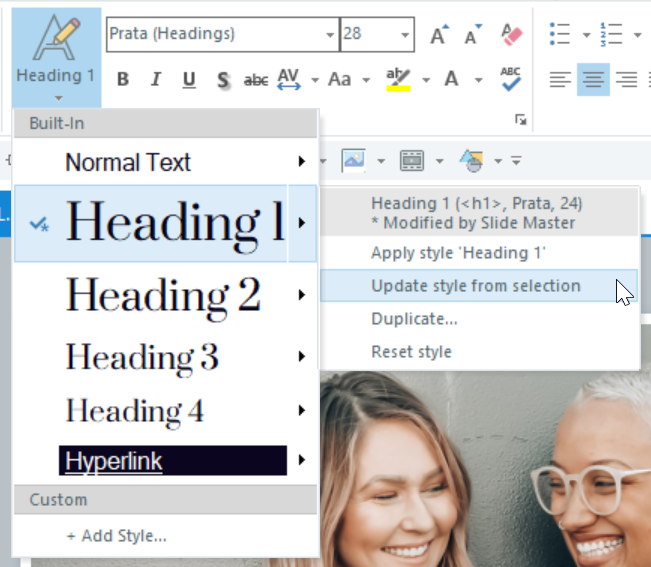The image size is (651, 567).
Task: Toggle strikethrough formatting
Action: (256, 79)
